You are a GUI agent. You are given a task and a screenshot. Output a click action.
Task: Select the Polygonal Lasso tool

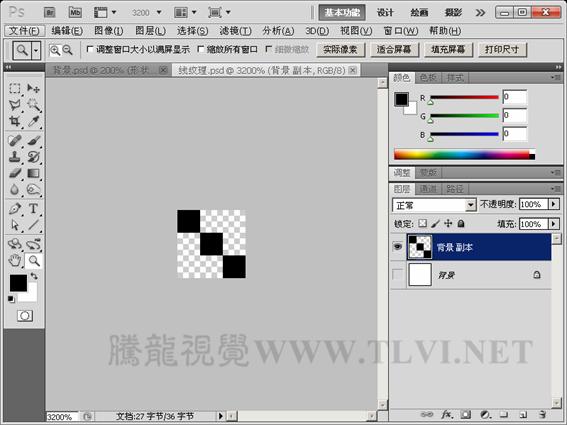point(14,105)
